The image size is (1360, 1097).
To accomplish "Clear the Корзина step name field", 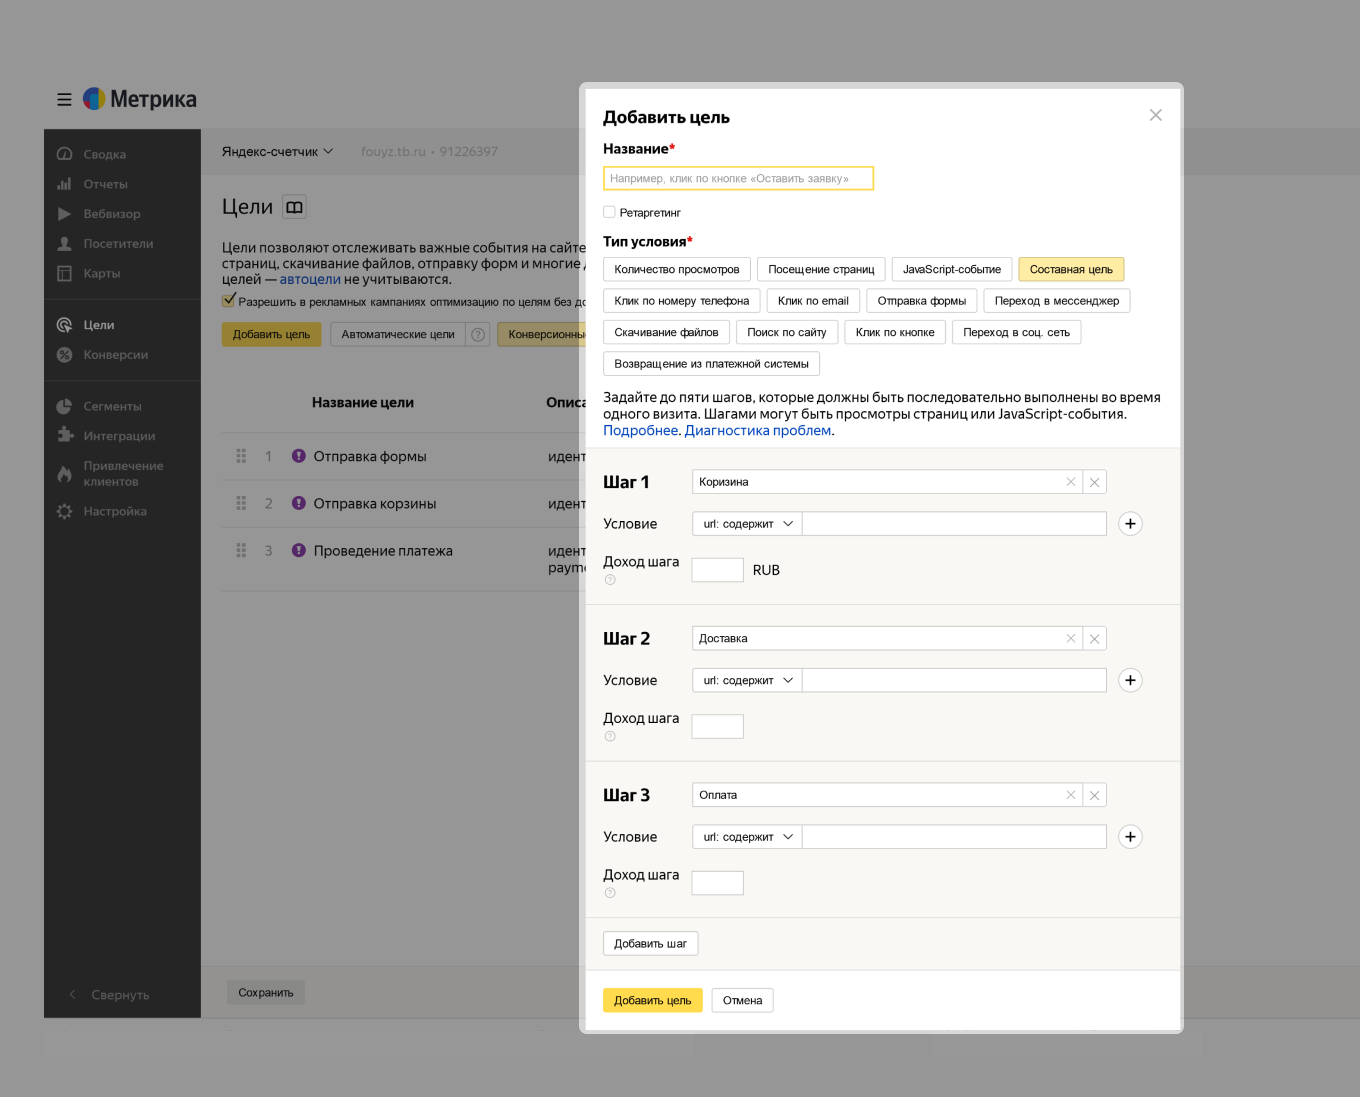I will click(1071, 482).
